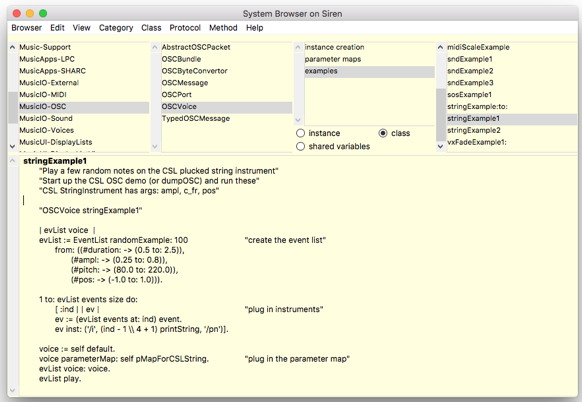Image resolution: width=582 pixels, height=402 pixels.
Task: Open the Browser menu
Action: [x=26, y=28]
